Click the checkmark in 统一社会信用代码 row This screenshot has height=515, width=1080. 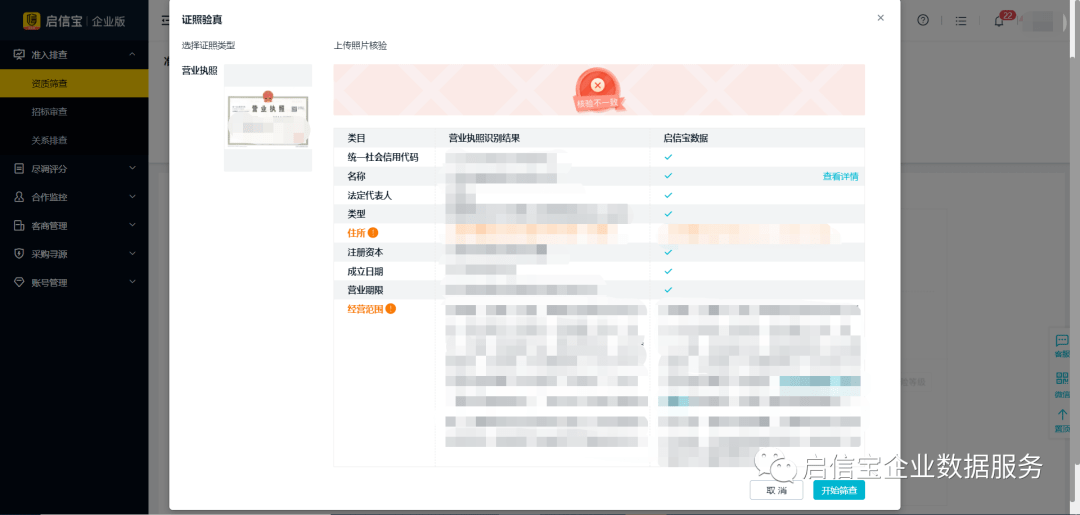coord(668,157)
